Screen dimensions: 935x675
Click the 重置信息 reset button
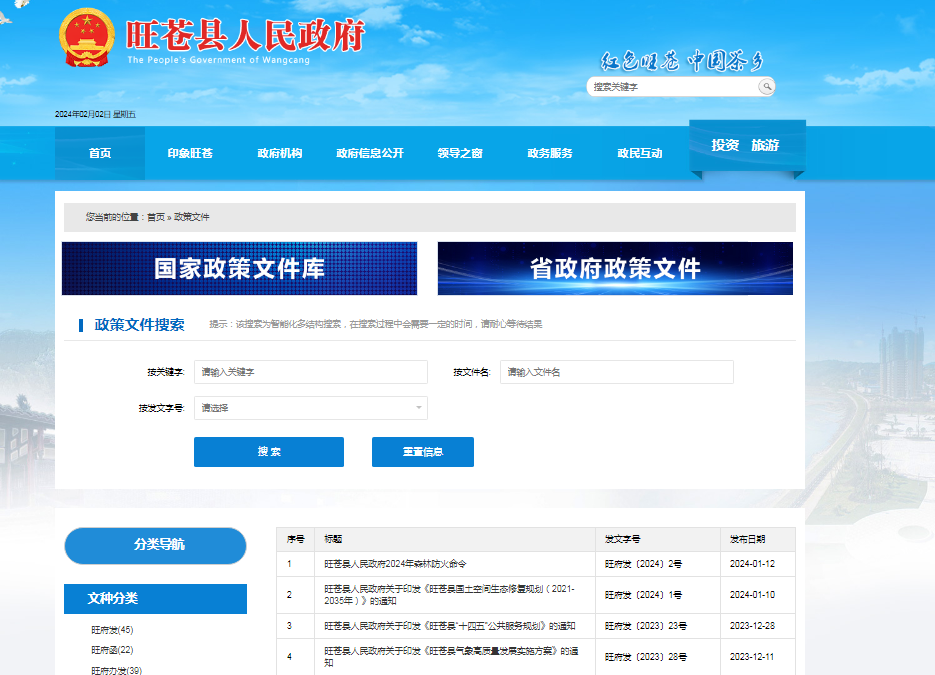click(422, 452)
